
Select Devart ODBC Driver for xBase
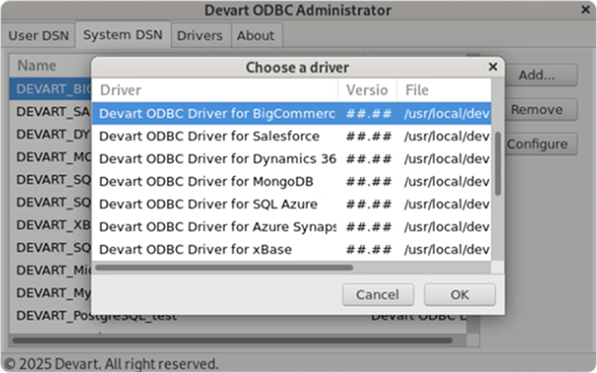tap(292, 249)
